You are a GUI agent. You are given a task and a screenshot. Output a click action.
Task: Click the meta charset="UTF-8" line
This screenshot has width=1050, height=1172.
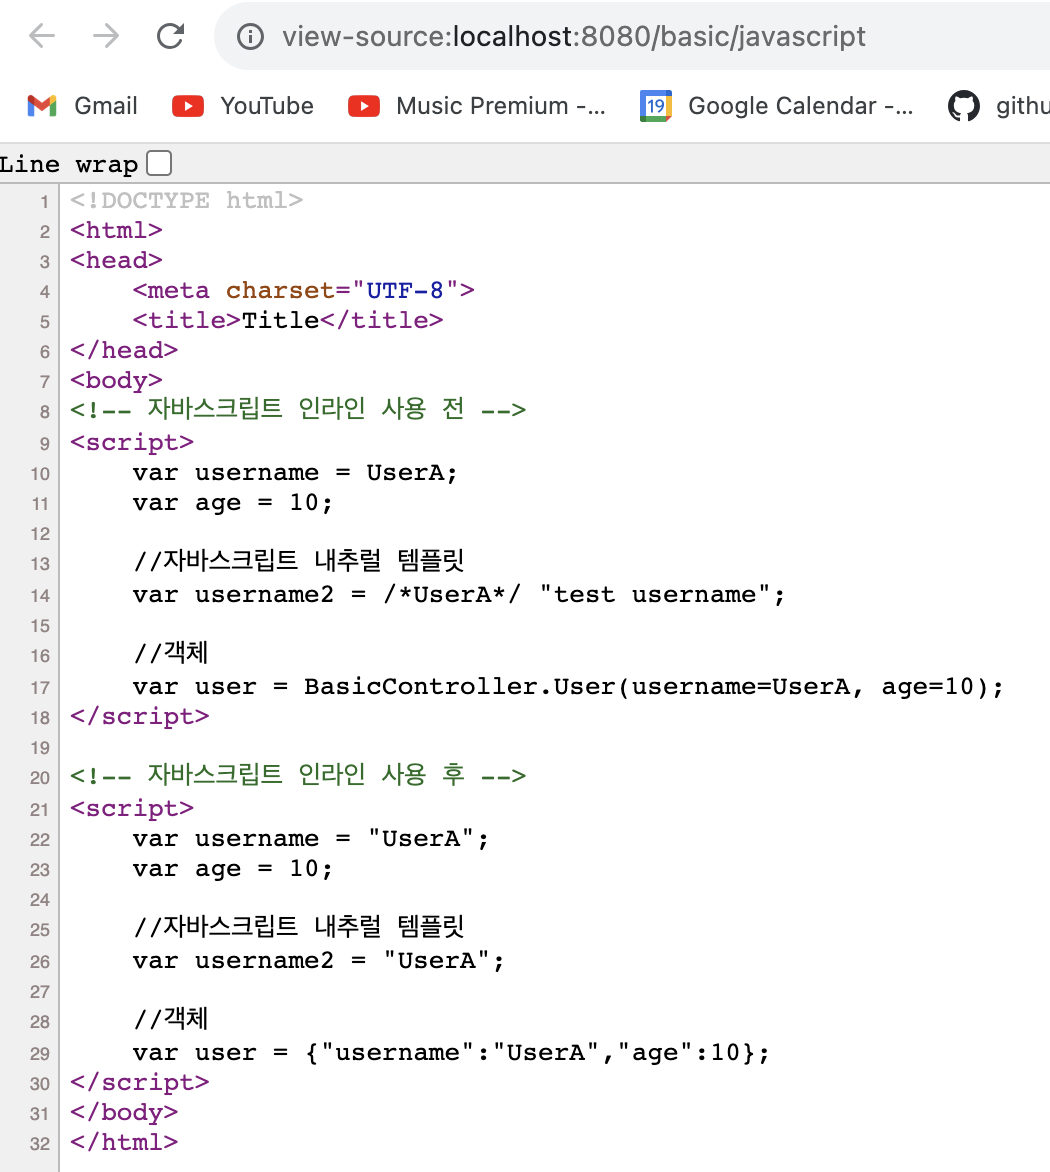click(303, 290)
